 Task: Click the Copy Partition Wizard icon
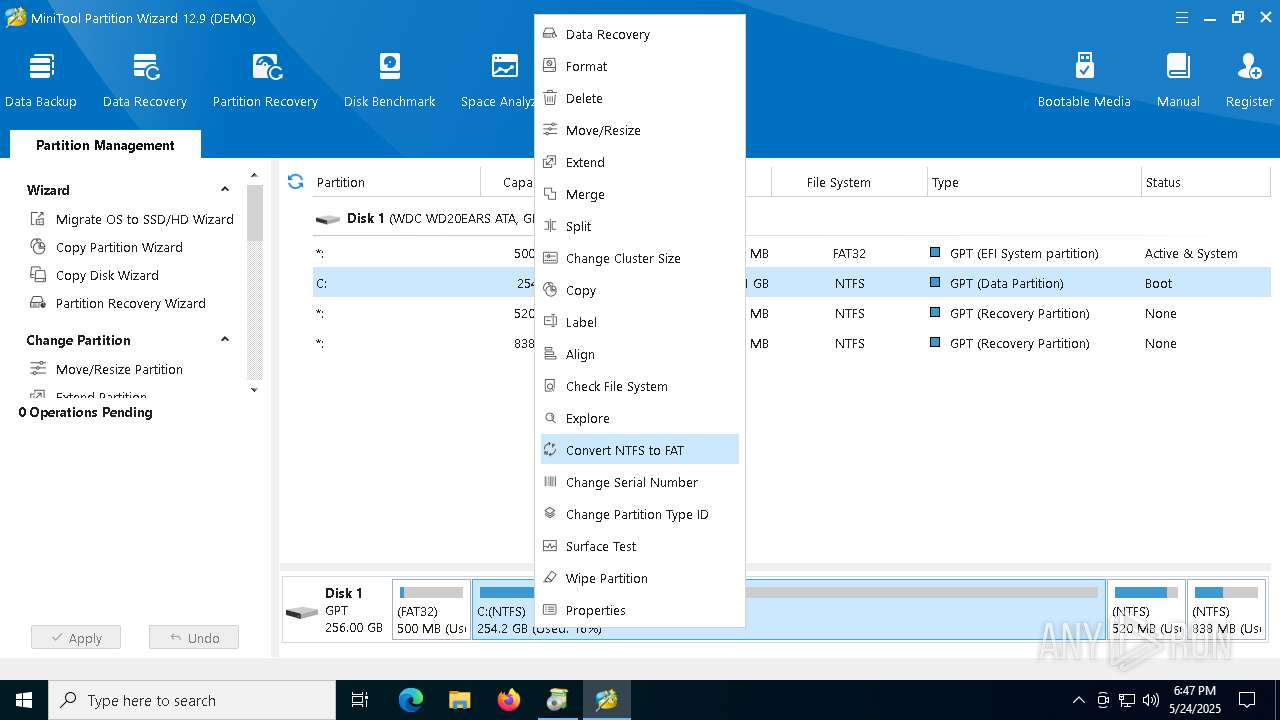[x=38, y=247]
